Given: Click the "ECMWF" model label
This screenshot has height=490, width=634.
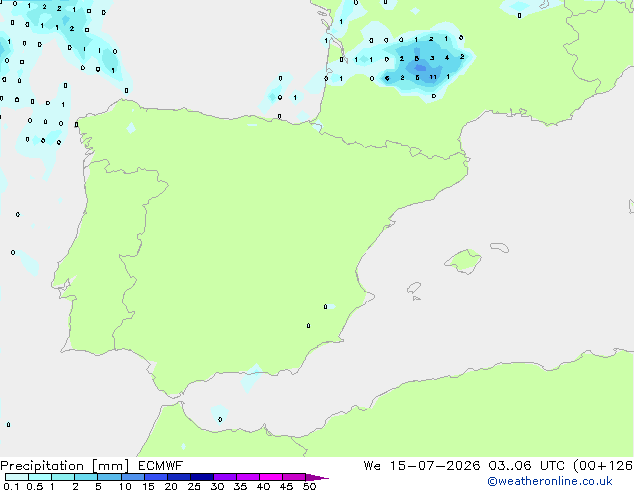Looking at the screenshot, I should (x=160, y=466).
